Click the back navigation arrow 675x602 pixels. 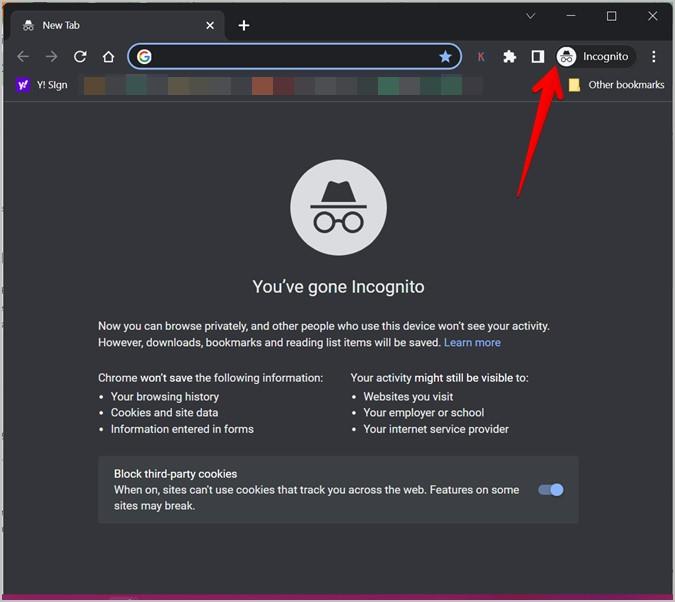click(23, 56)
